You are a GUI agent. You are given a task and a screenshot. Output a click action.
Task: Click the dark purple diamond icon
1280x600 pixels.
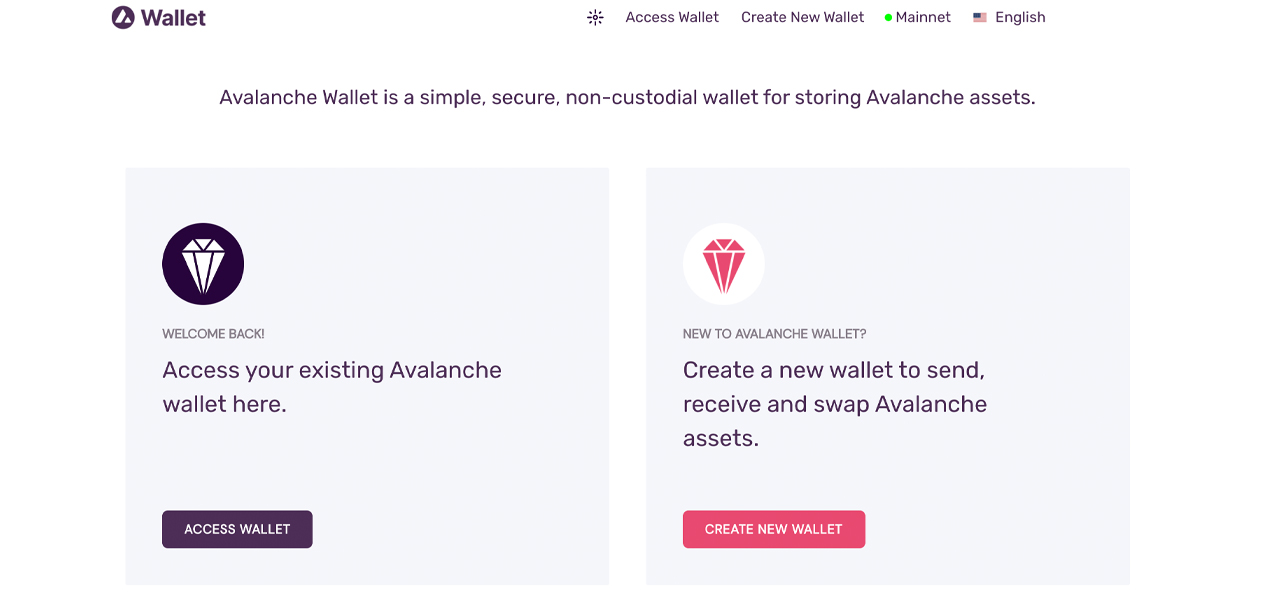pos(203,264)
